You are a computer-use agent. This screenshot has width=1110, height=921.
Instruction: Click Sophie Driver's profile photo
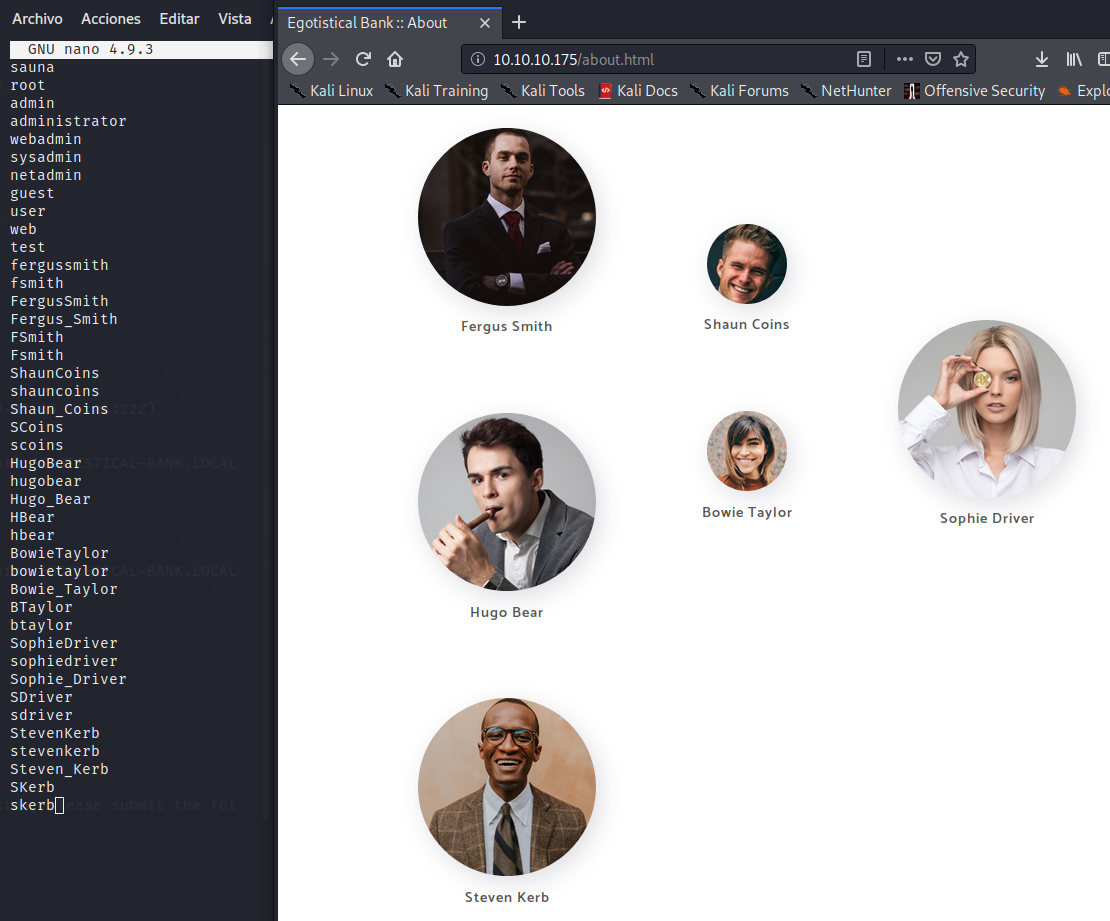pos(986,409)
